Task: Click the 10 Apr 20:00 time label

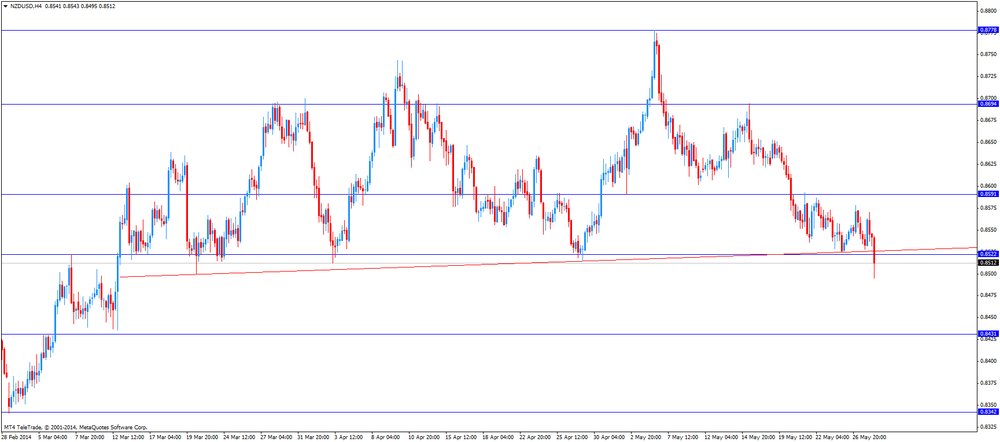Action: (424, 438)
